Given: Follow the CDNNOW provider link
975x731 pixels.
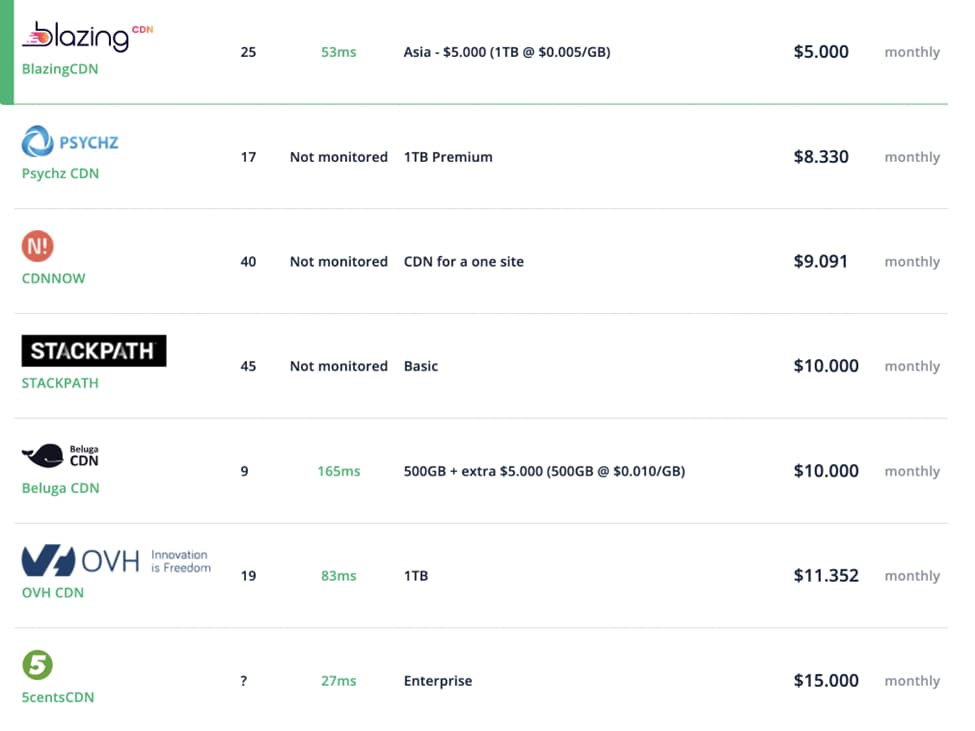Looking at the screenshot, I should click(x=53, y=278).
